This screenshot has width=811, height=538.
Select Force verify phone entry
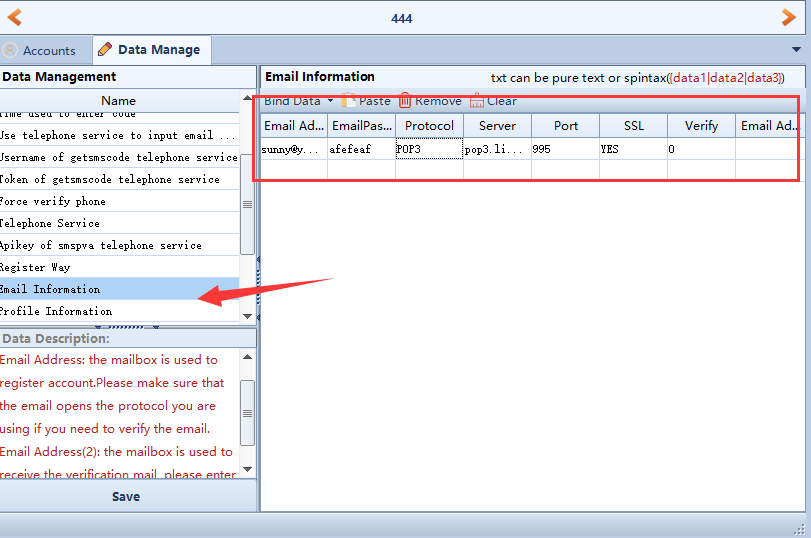52,201
